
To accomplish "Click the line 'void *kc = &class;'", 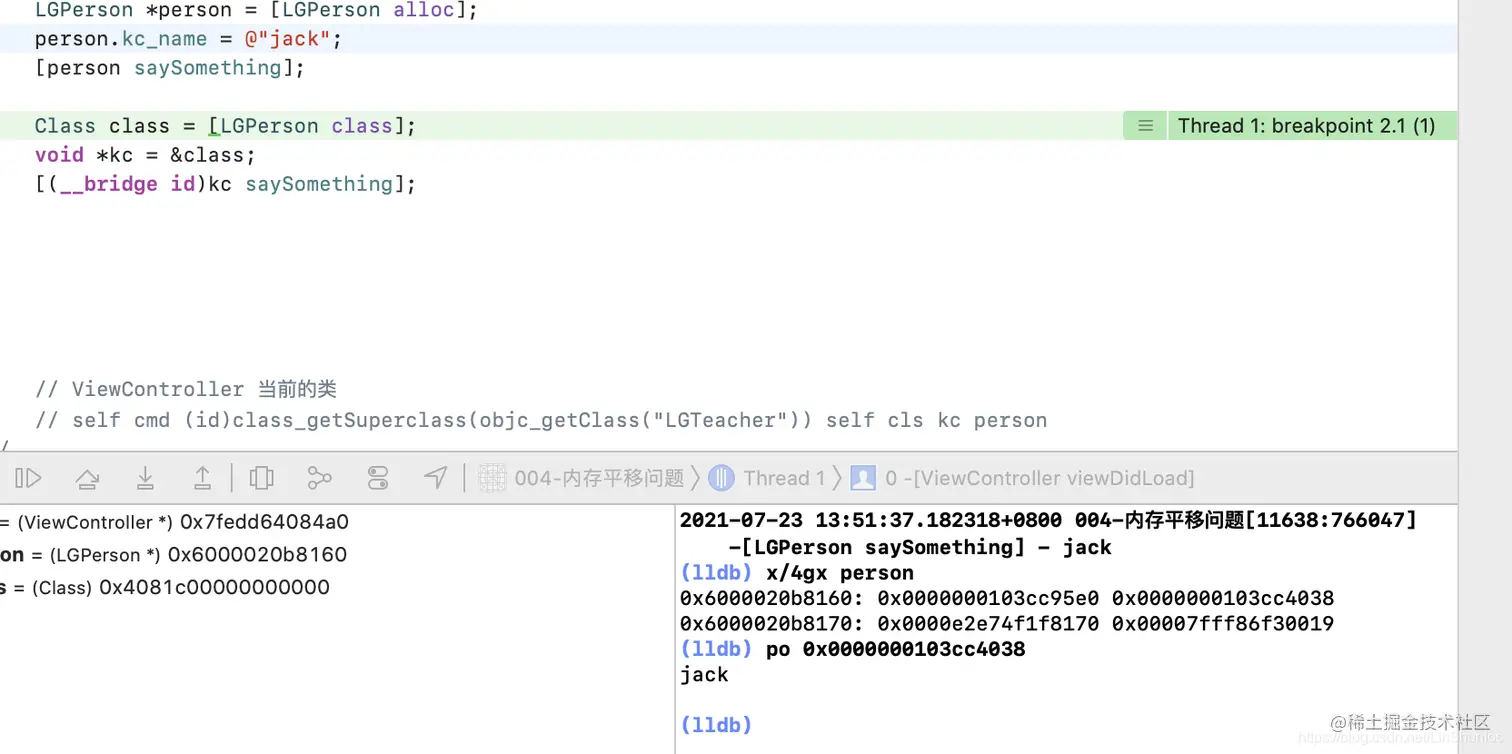I will pyautogui.click(x=145, y=155).
